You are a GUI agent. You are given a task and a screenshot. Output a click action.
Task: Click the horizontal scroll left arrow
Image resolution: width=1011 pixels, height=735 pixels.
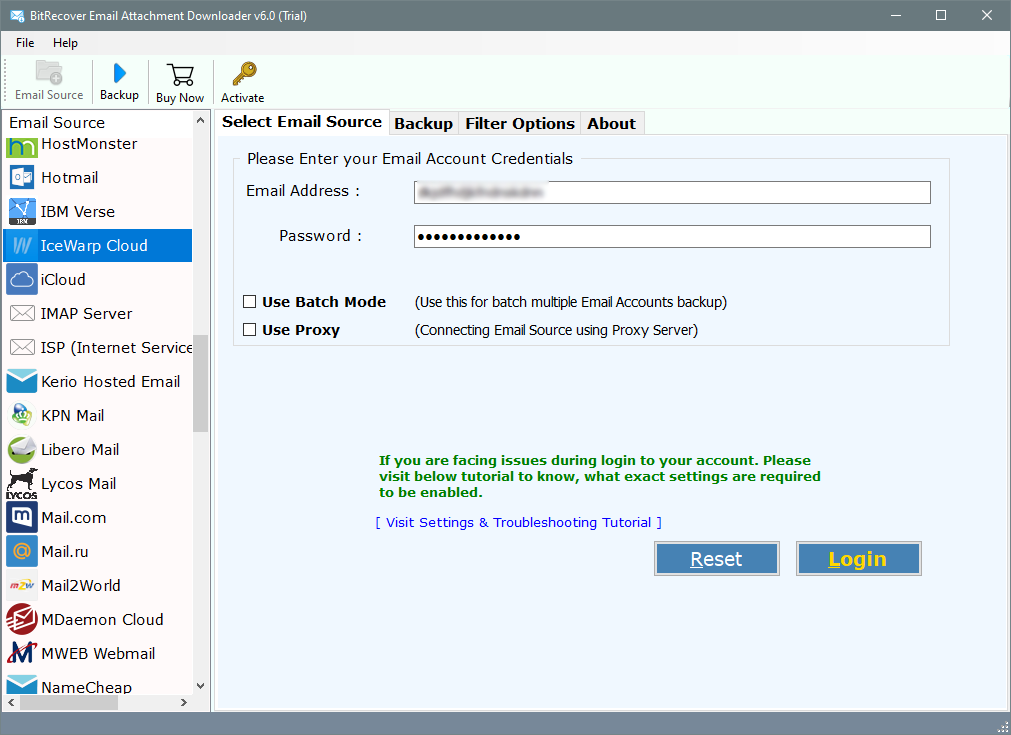coord(12,703)
